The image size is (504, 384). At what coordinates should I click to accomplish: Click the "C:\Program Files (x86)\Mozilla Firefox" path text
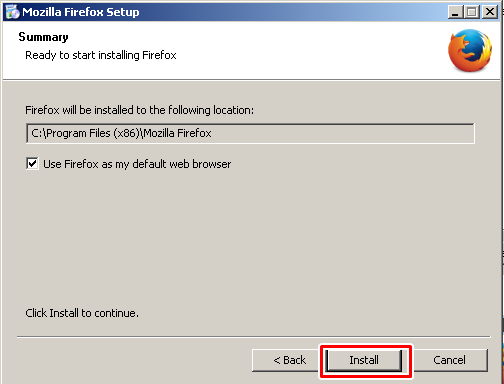121,133
